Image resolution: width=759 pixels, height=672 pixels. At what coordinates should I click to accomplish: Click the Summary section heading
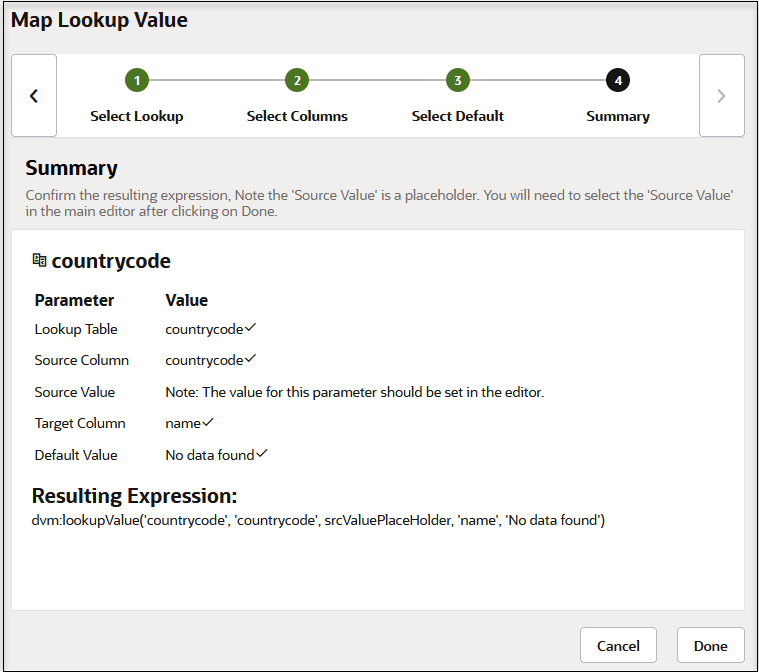pos(72,168)
